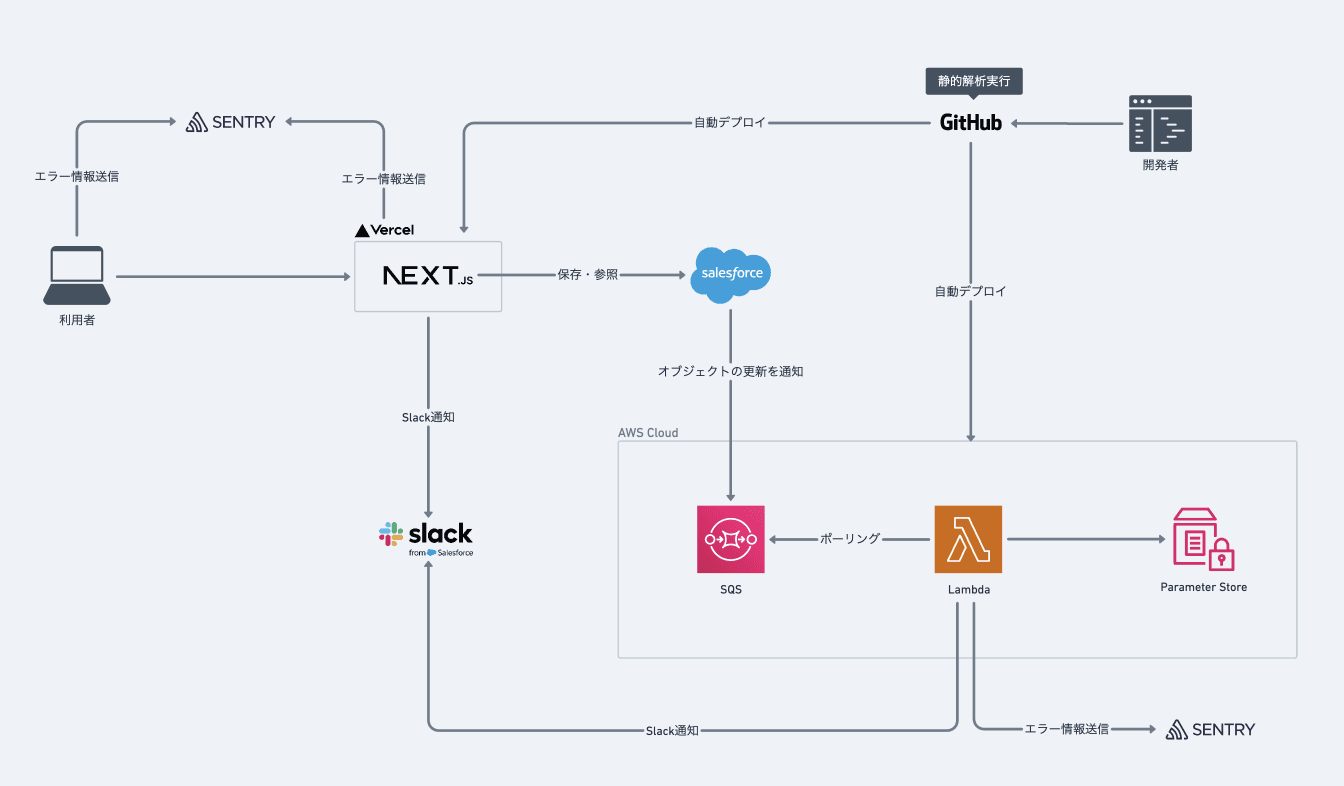
Task: Click エラー情報送信 label above Vercel
Action: [384, 180]
